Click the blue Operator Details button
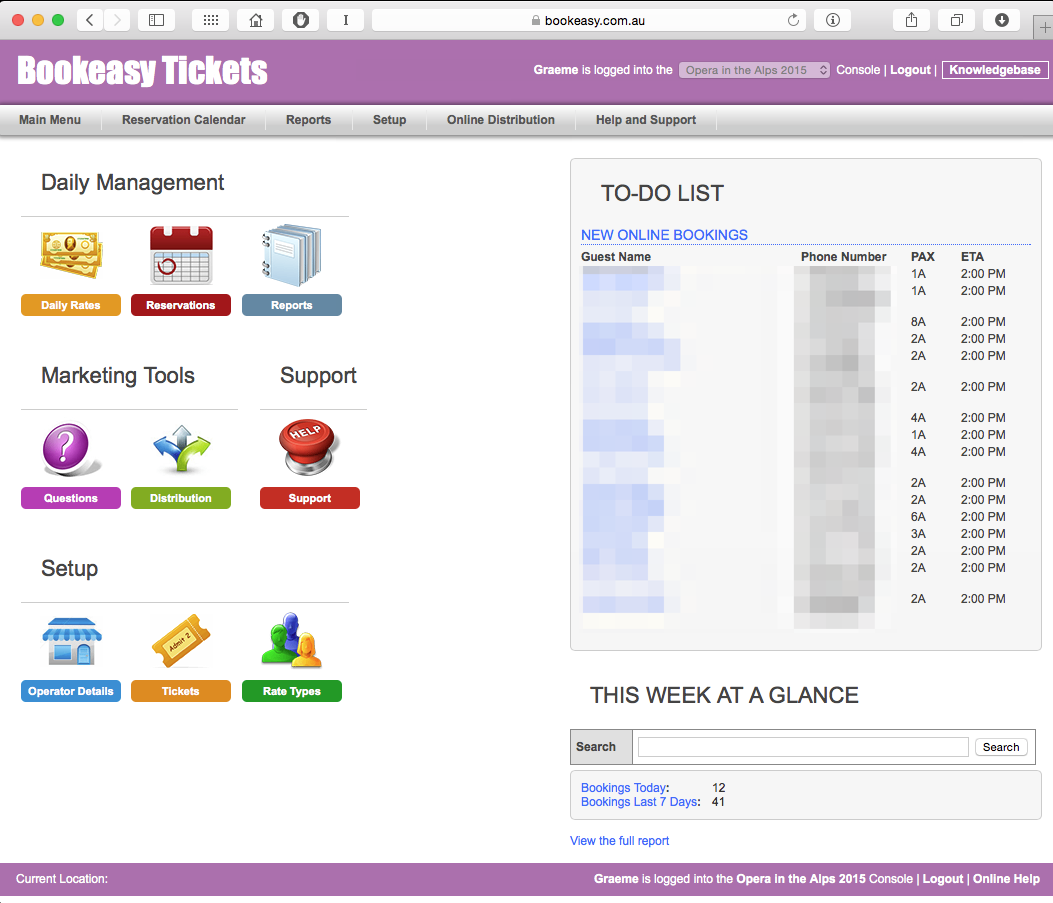Screen dimensions: 1053x903 (x=71, y=691)
